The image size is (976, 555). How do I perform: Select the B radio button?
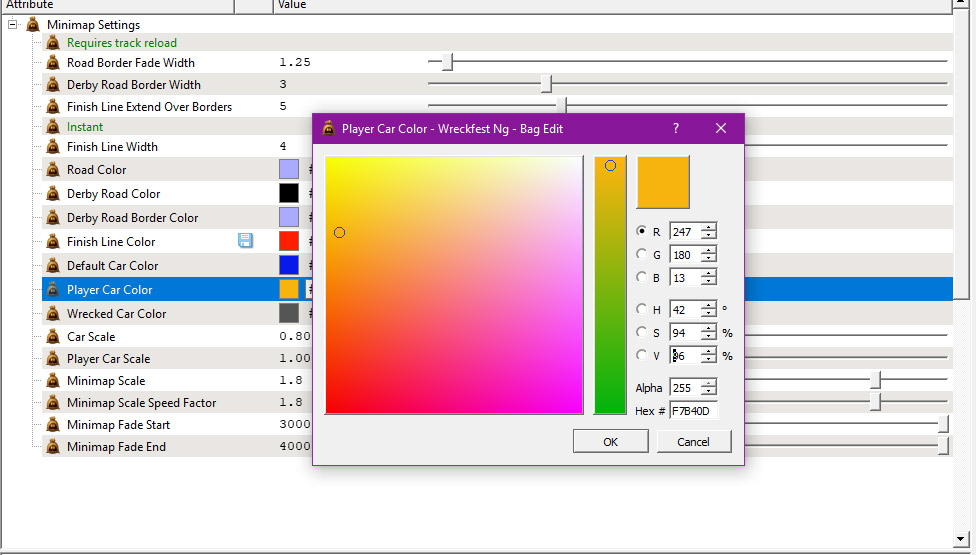[641, 277]
